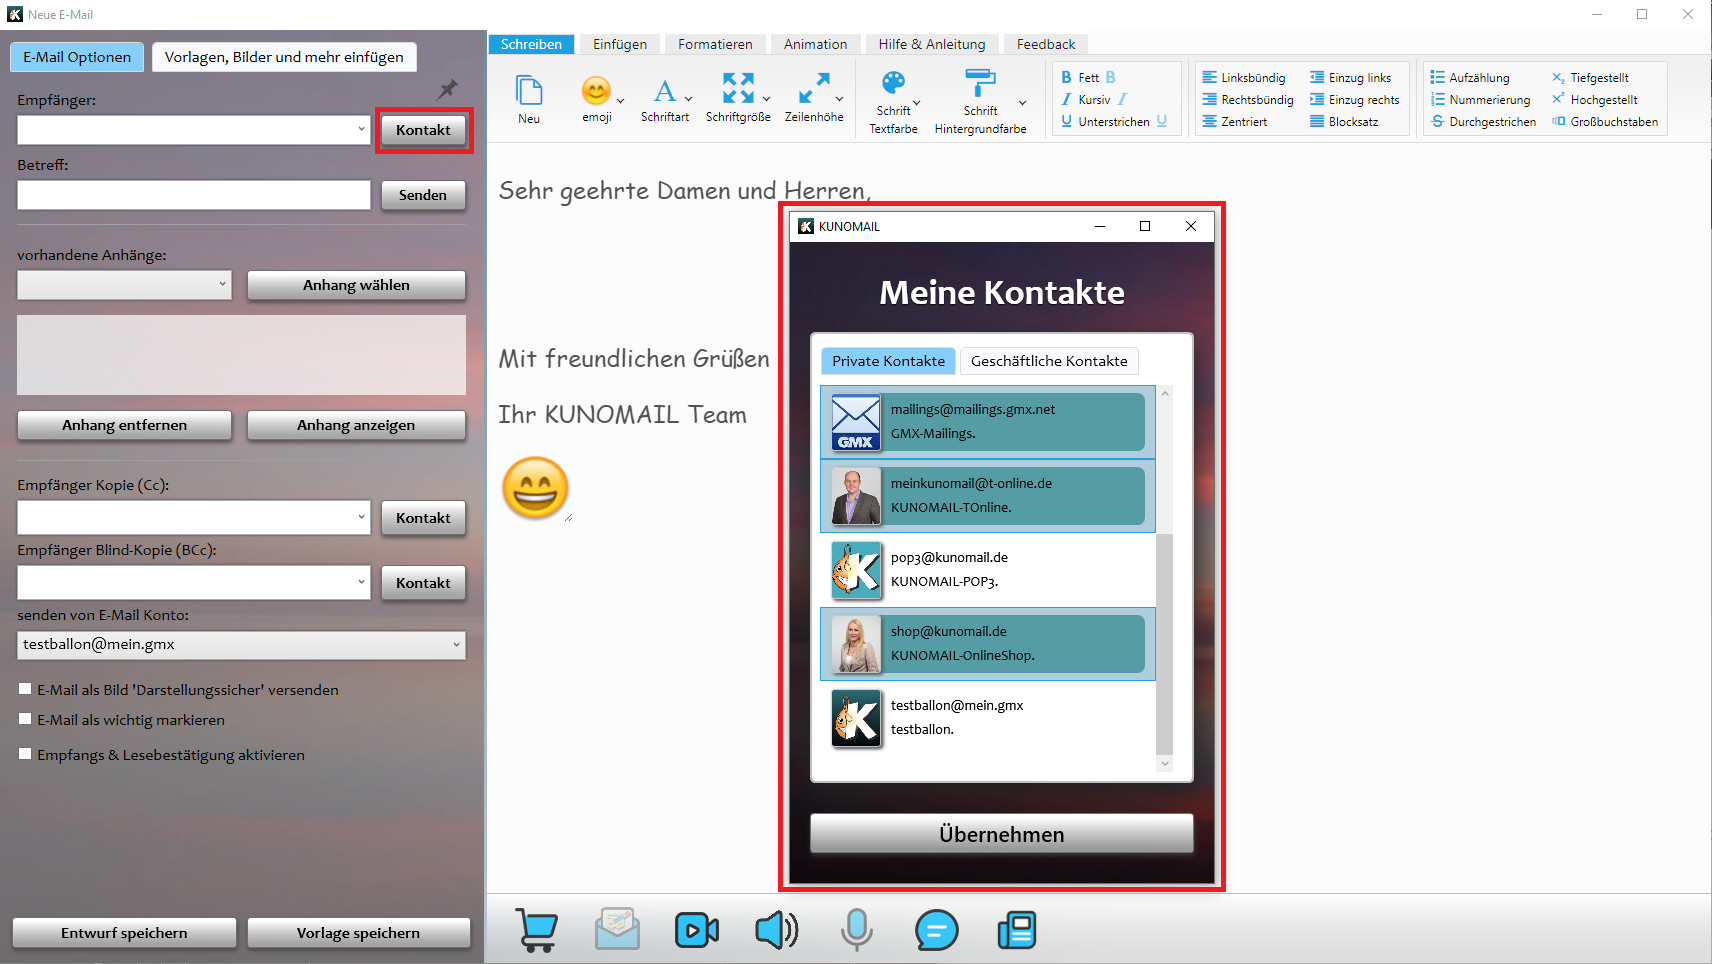The width and height of the screenshot is (1712, 964).
Task: Click the video camera icon
Action: pyautogui.click(x=697, y=930)
